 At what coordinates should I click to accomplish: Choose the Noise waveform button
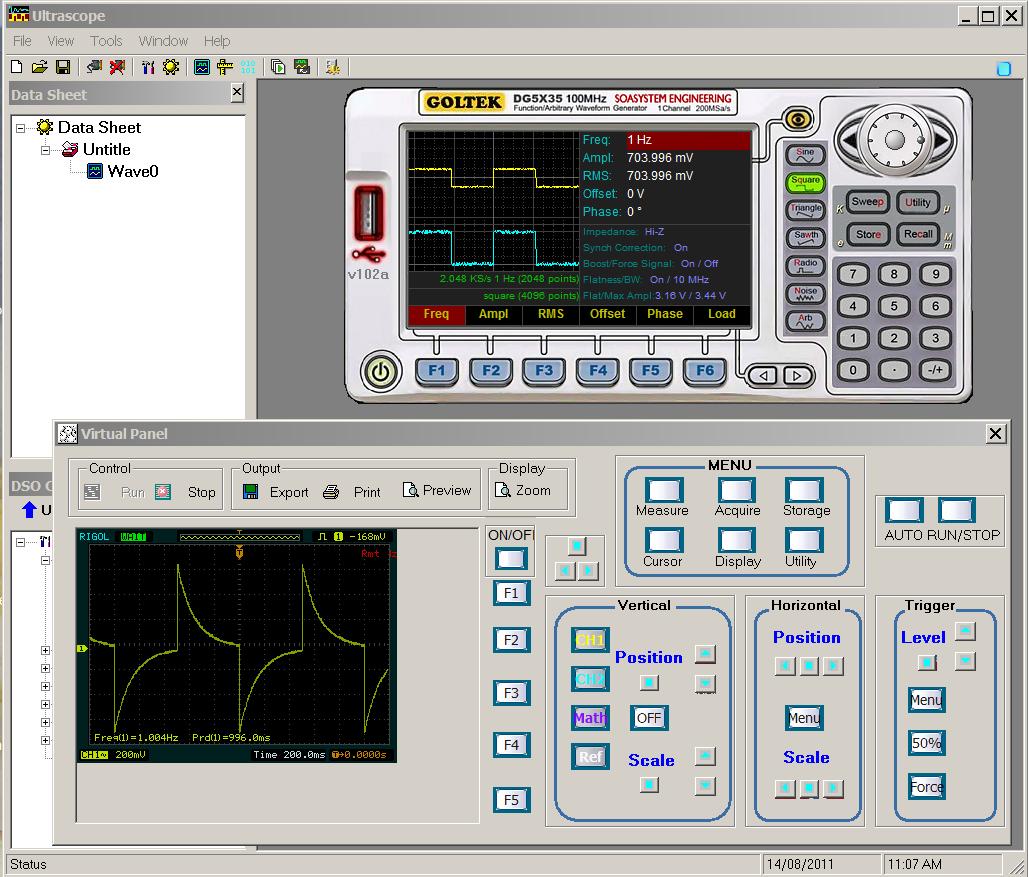tap(805, 293)
